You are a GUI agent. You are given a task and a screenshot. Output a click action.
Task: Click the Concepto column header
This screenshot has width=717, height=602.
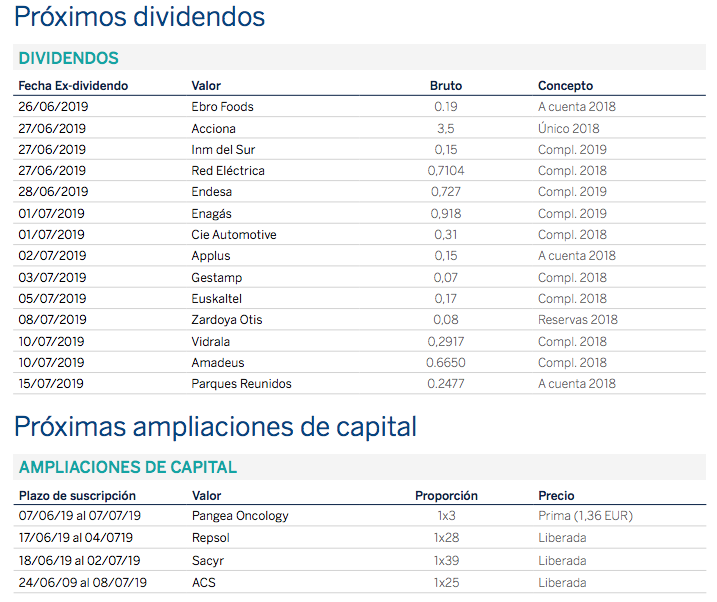coord(565,85)
